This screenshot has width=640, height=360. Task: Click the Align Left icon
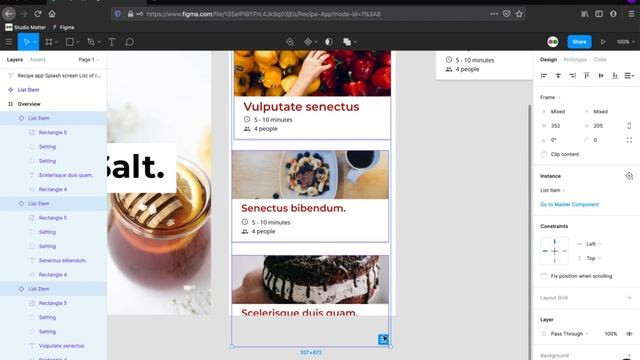tap(544, 76)
